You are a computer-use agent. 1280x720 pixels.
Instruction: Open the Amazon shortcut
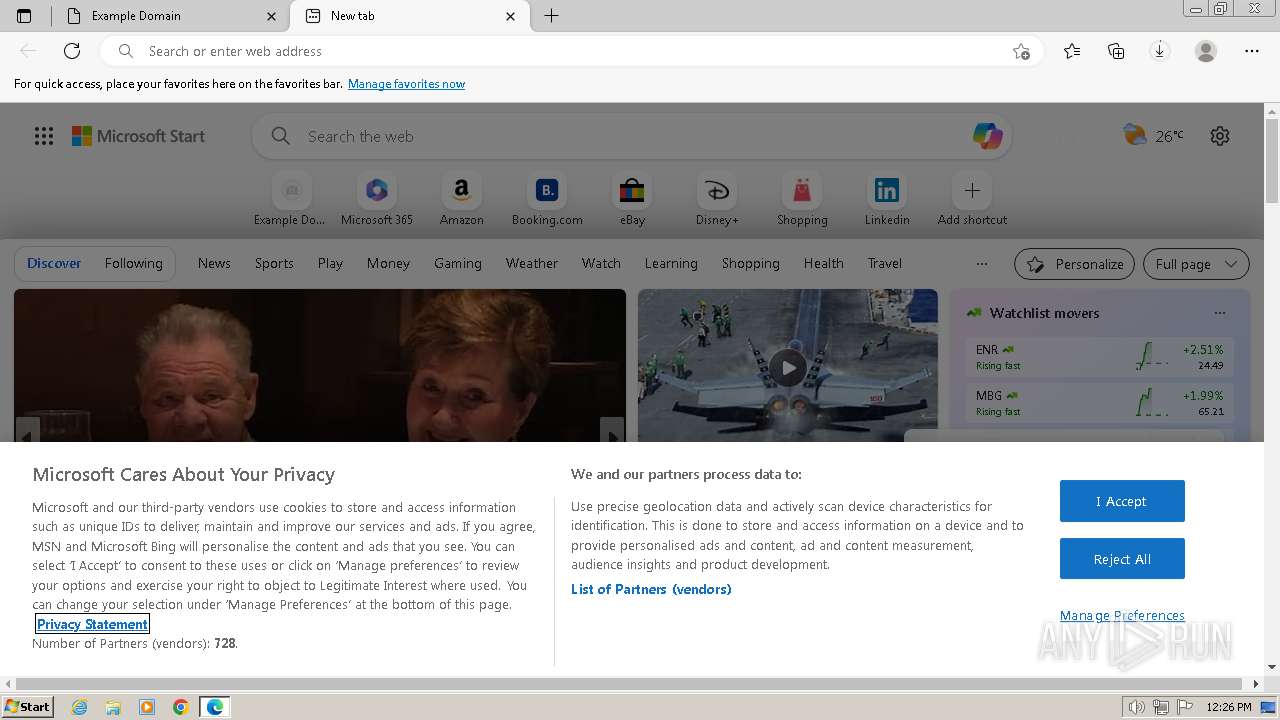coord(461,199)
